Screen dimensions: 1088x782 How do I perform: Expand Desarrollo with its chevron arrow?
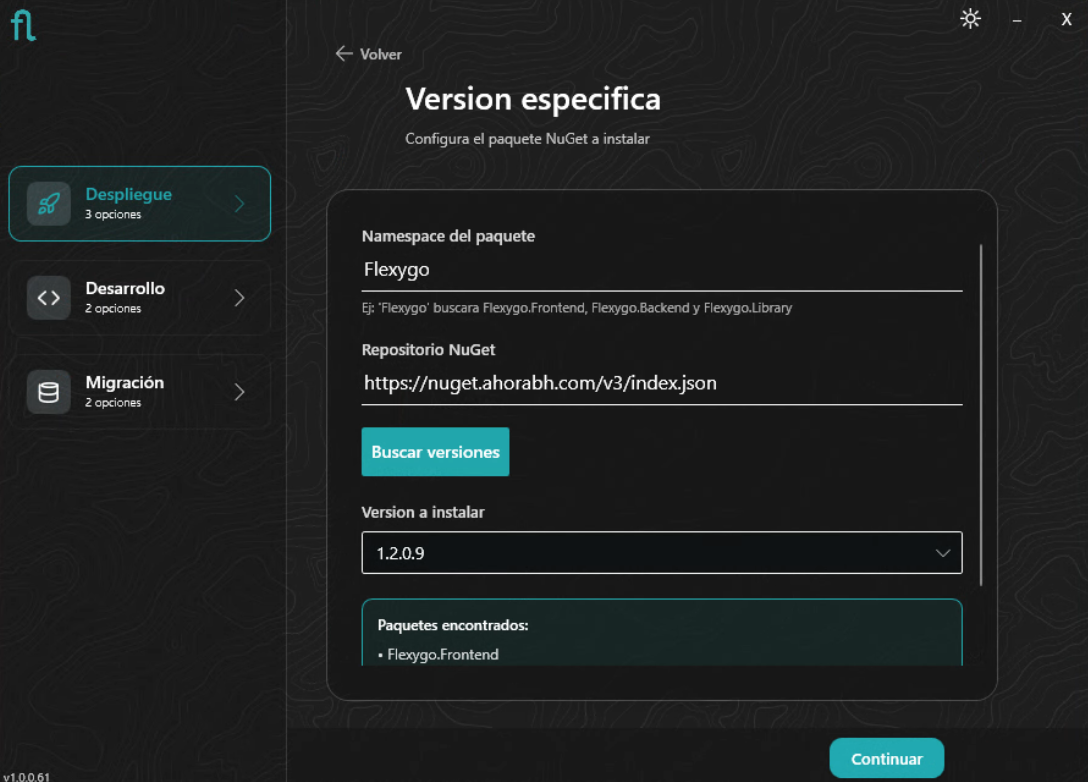[x=239, y=298]
